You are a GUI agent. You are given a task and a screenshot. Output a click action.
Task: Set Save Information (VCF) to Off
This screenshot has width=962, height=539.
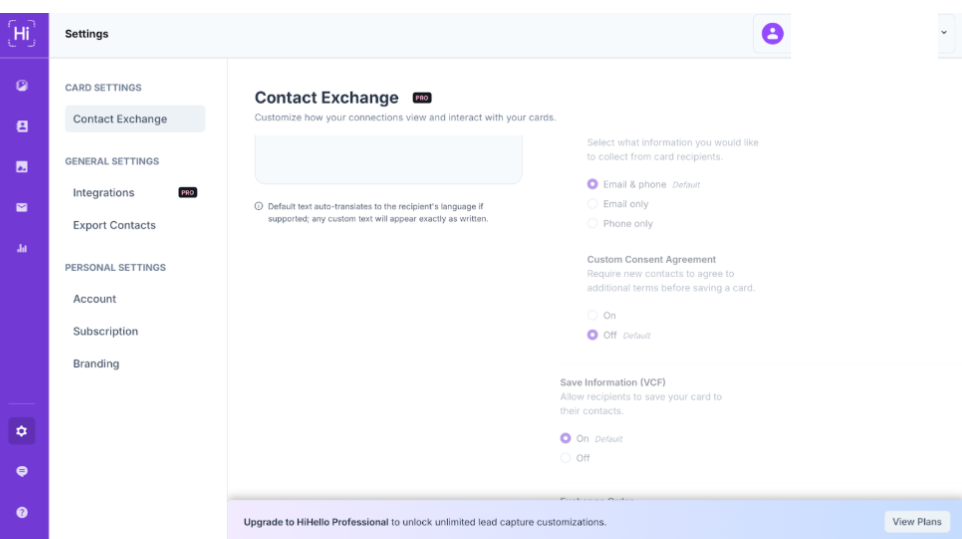[x=566, y=458]
